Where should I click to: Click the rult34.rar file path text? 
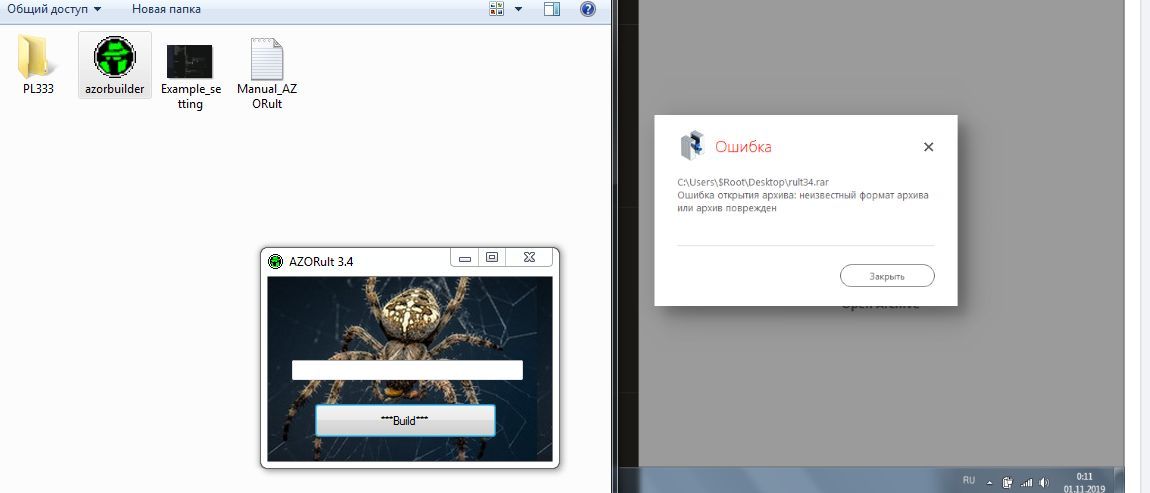click(755, 182)
